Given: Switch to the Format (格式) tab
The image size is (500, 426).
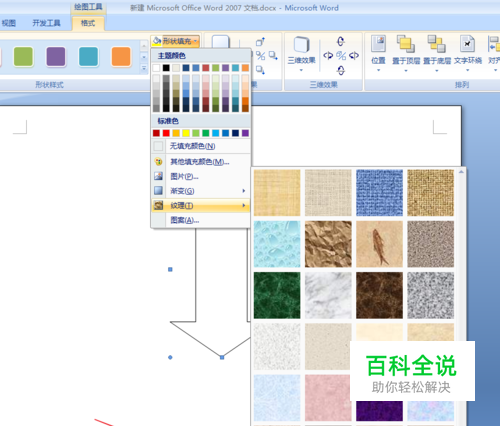Looking at the screenshot, I should tap(88, 23).
